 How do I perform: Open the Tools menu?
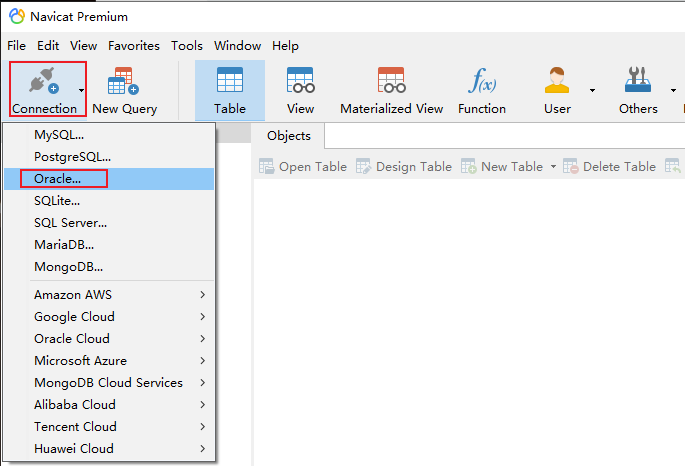click(187, 45)
